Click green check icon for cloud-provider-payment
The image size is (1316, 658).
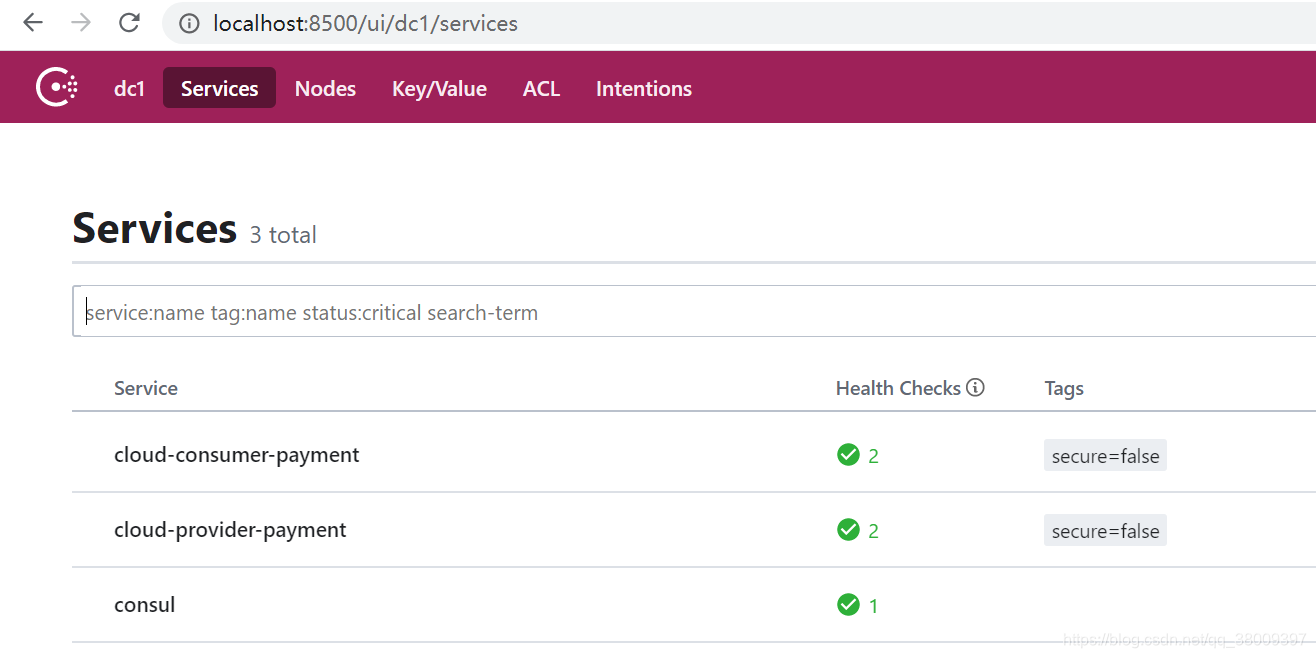click(x=848, y=530)
